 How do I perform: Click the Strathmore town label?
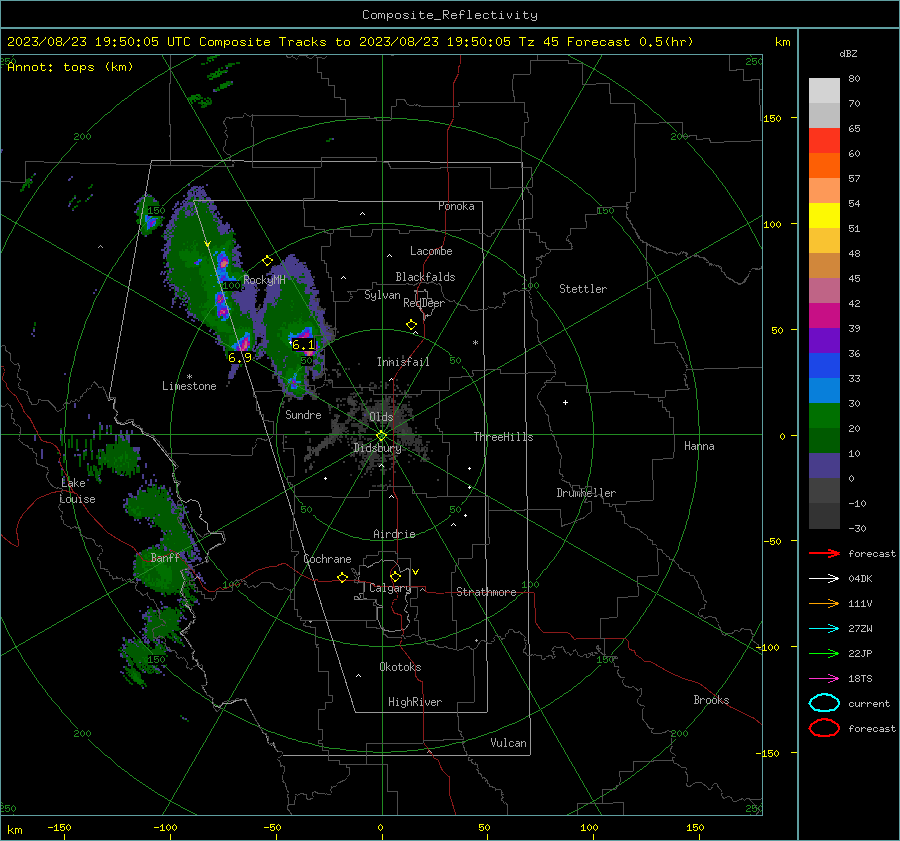(486, 592)
